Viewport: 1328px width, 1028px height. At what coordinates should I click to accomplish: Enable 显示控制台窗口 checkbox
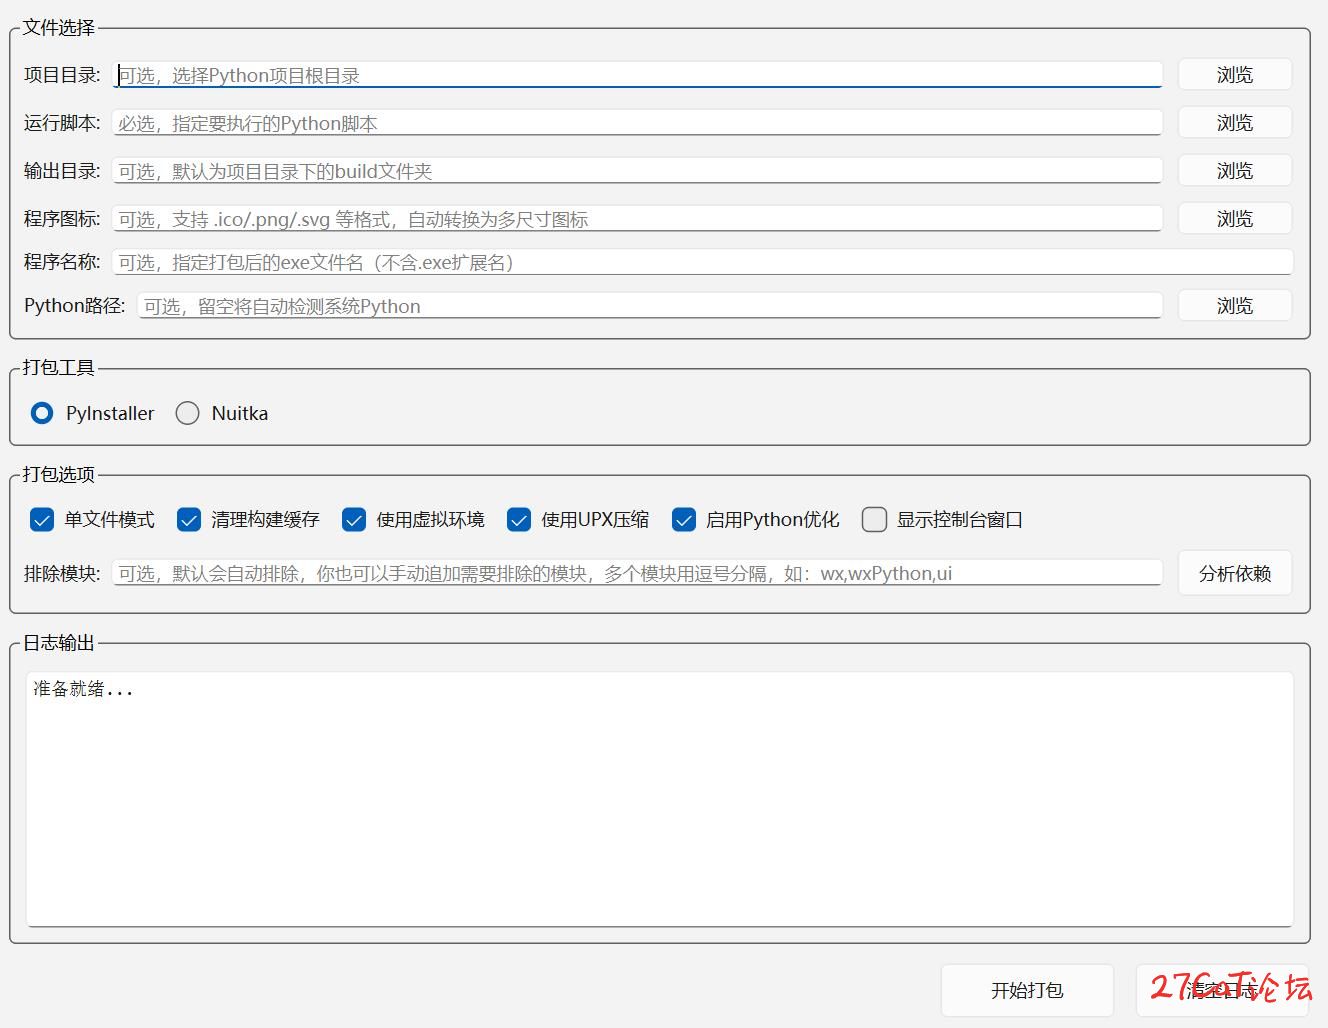pyautogui.click(x=875, y=520)
